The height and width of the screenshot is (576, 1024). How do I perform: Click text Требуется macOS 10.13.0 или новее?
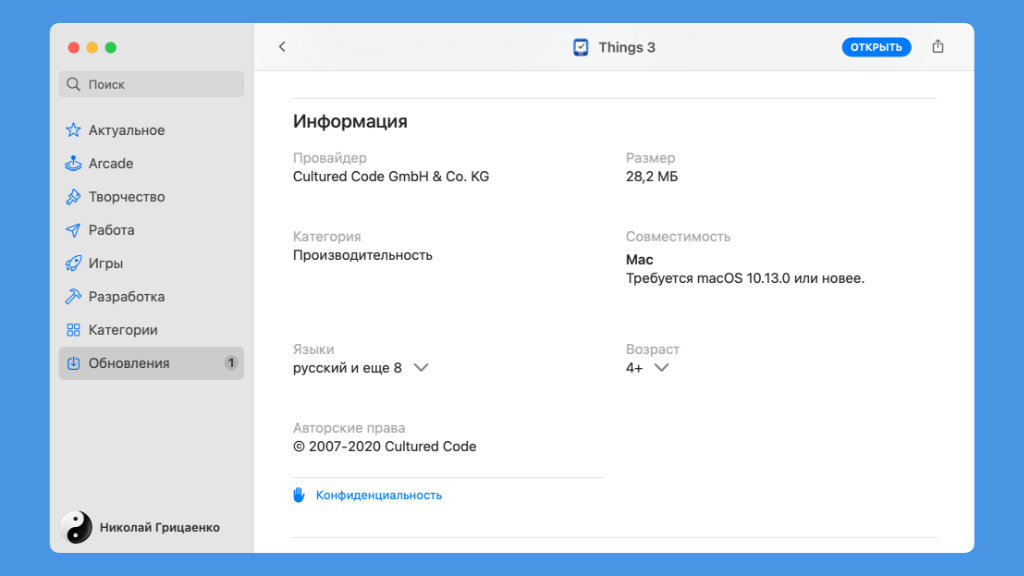(x=745, y=278)
